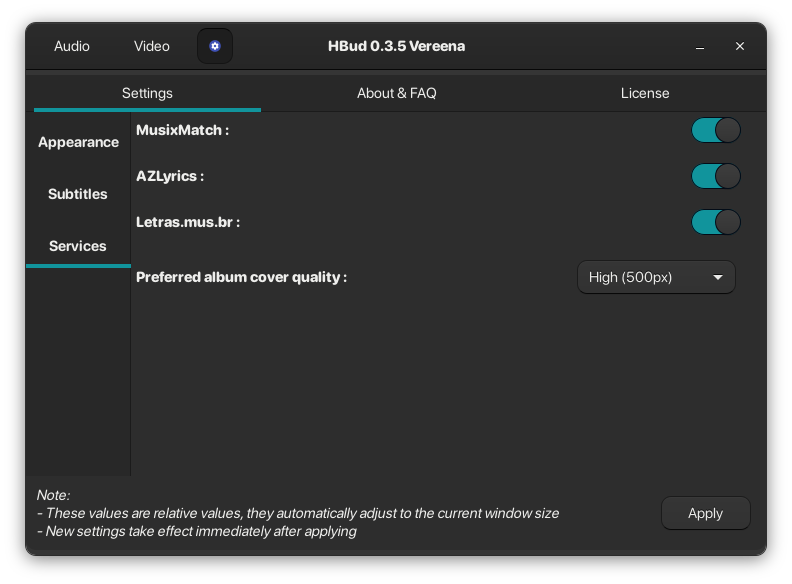This screenshot has height=584, width=792.
Task: Expand the album cover quality dropdown
Action: (656, 277)
